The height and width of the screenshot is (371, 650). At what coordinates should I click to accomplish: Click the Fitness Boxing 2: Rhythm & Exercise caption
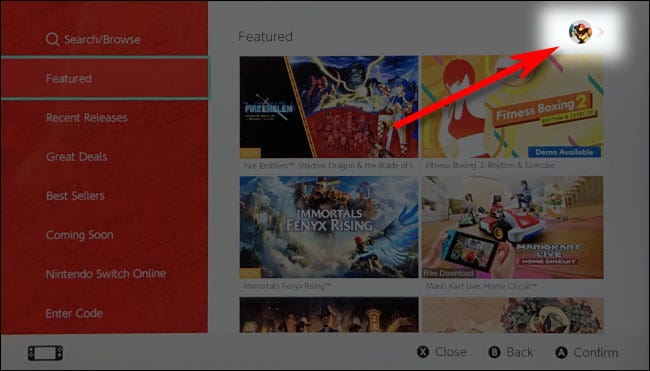tap(490, 165)
